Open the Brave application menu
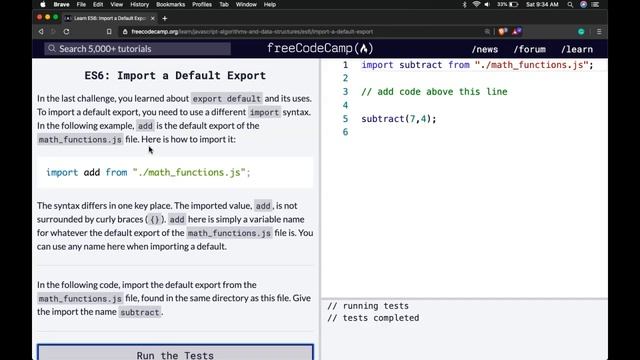This screenshot has height=360, width=640. coord(61,4)
